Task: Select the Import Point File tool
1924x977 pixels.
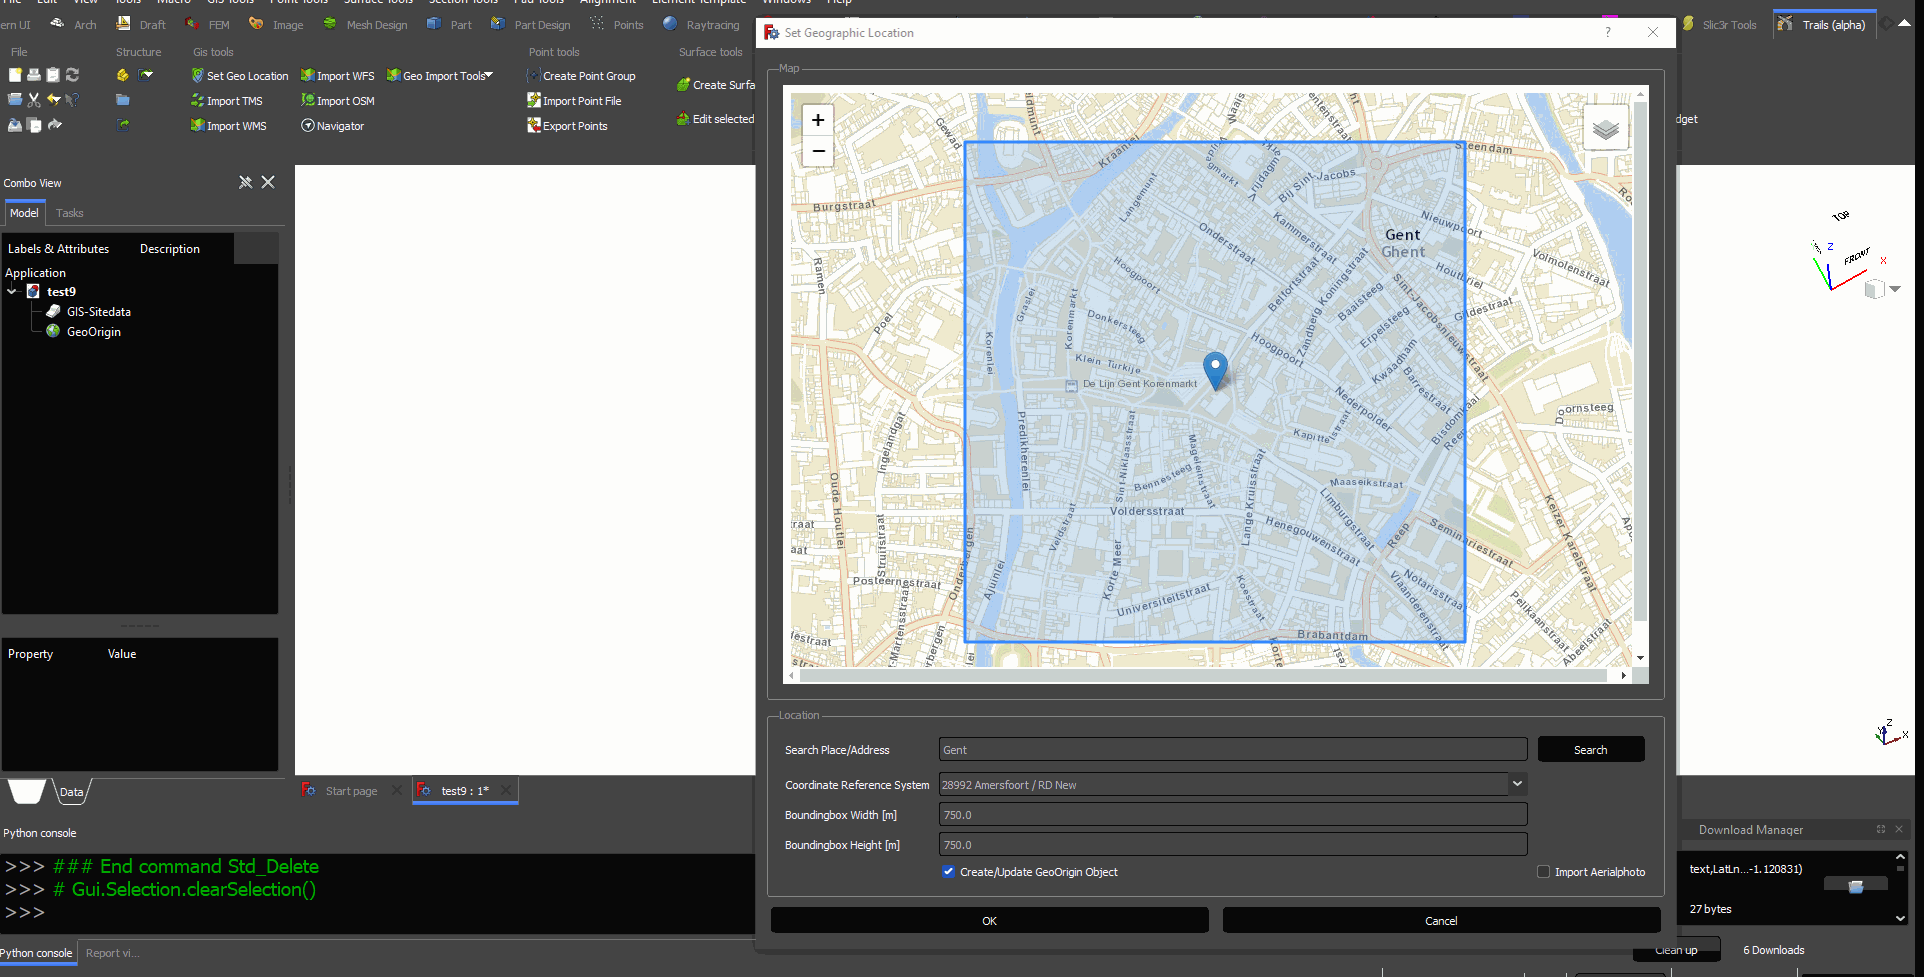Action: 575,100
